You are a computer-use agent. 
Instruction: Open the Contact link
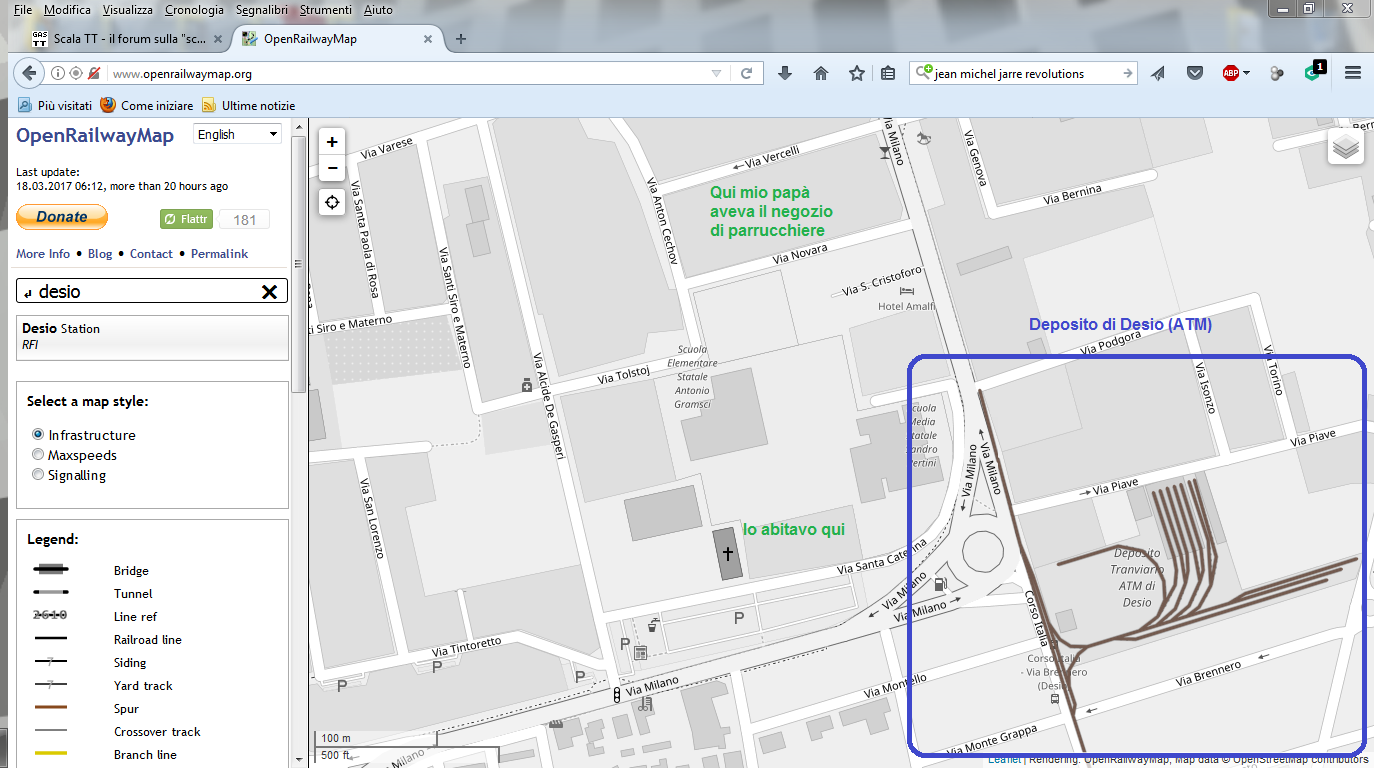click(x=151, y=254)
